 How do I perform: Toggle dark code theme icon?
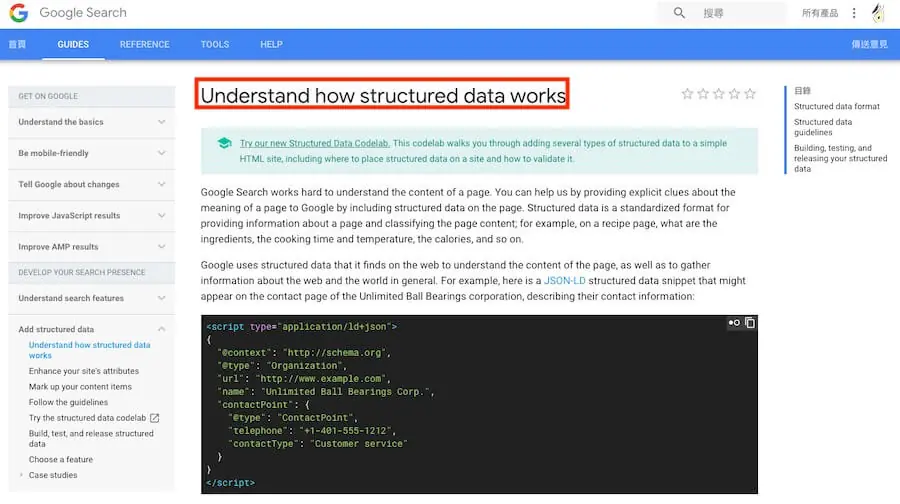734,323
